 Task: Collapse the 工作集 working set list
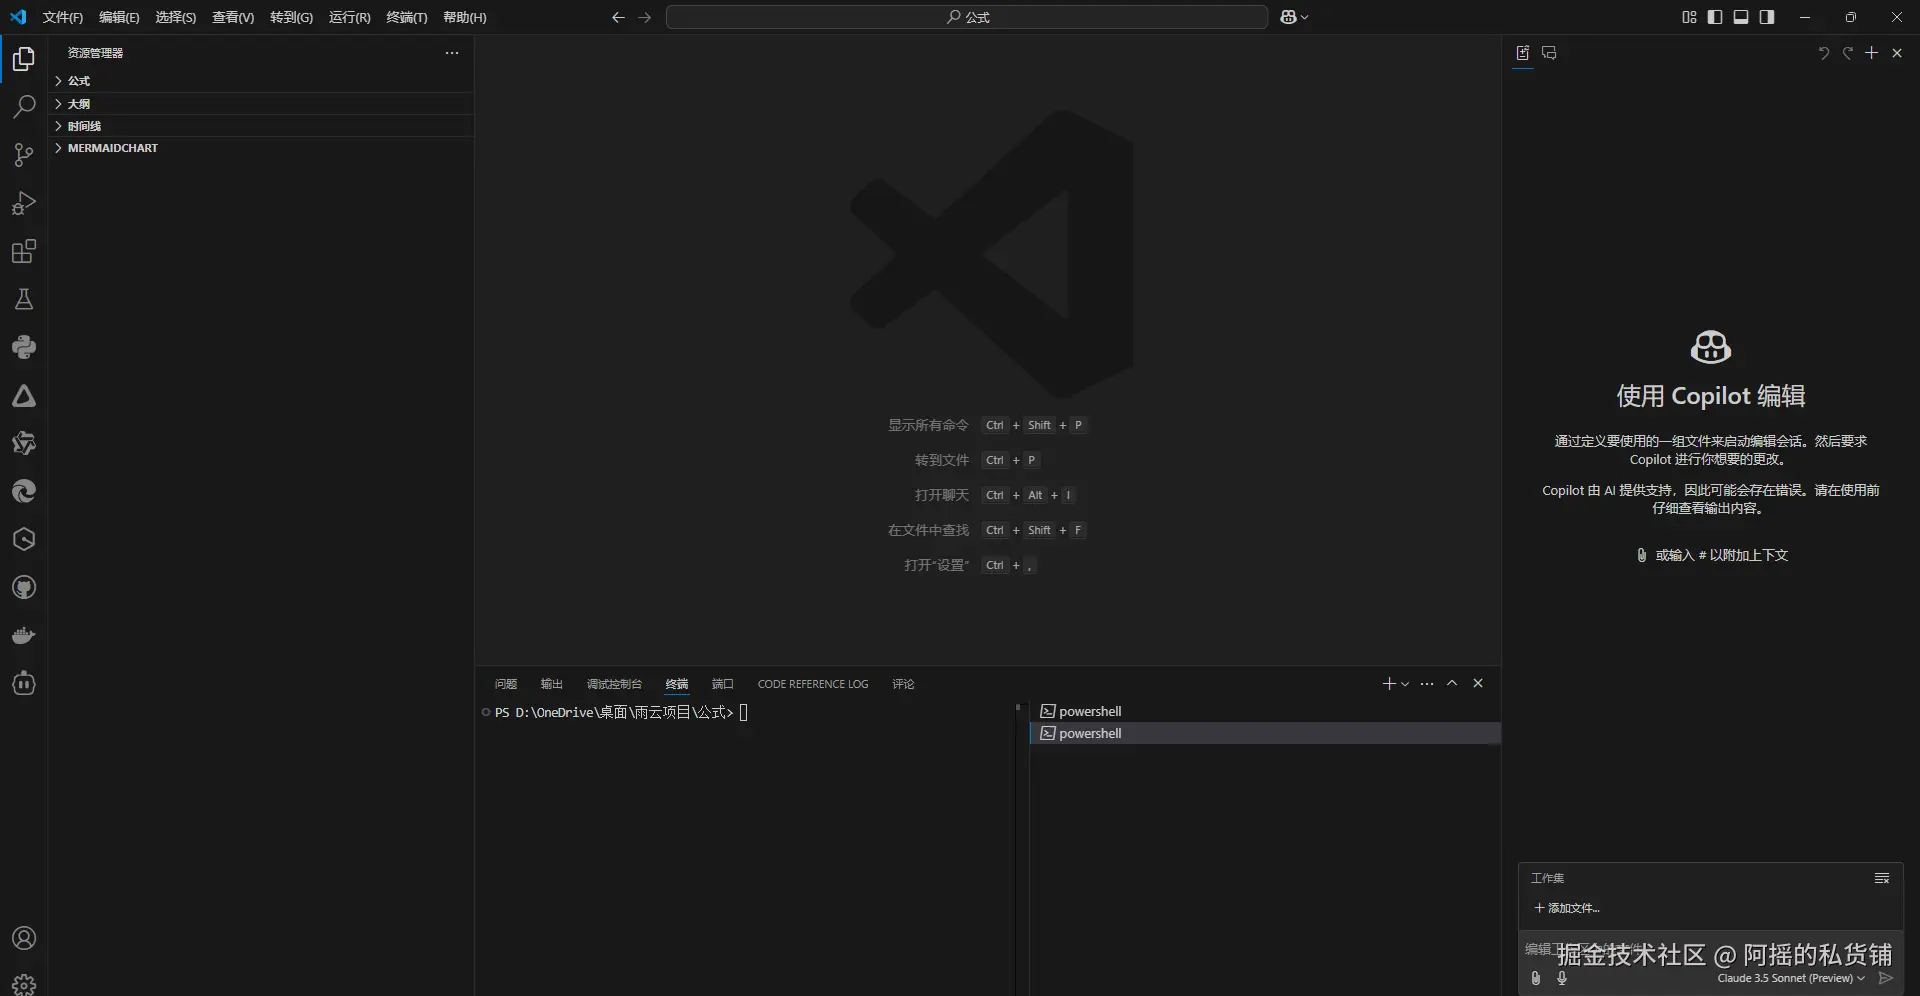[1882, 878]
